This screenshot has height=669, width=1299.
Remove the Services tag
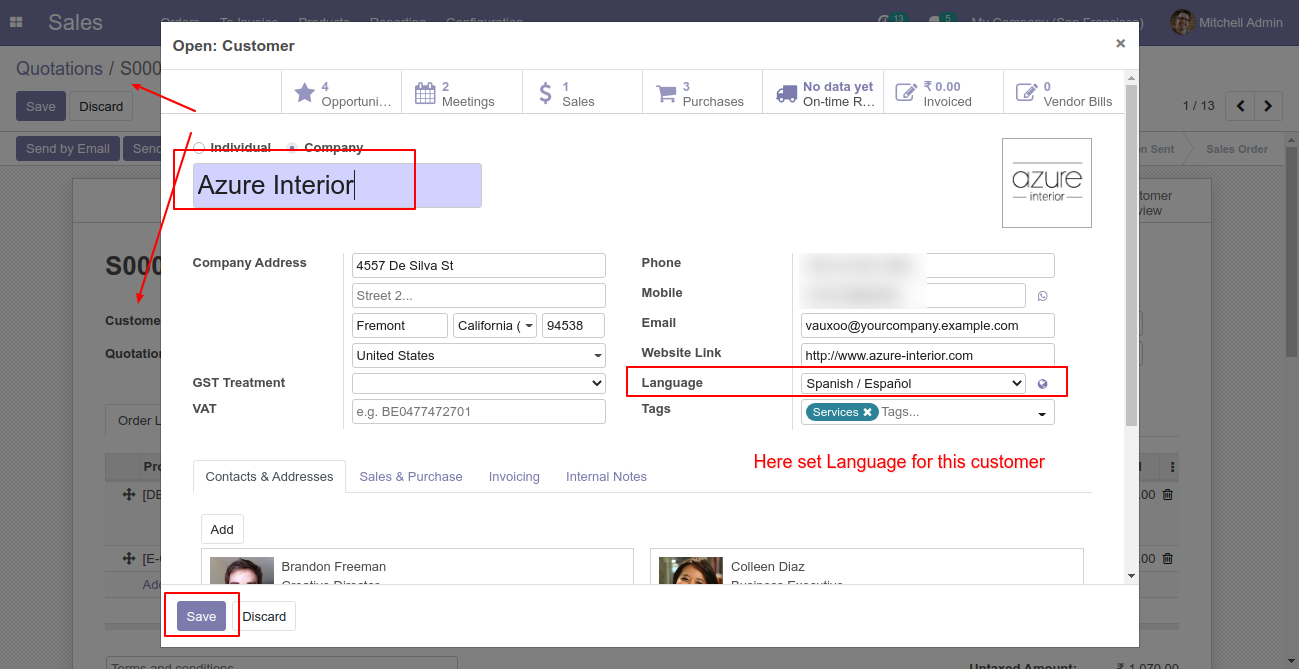click(867, 412)
